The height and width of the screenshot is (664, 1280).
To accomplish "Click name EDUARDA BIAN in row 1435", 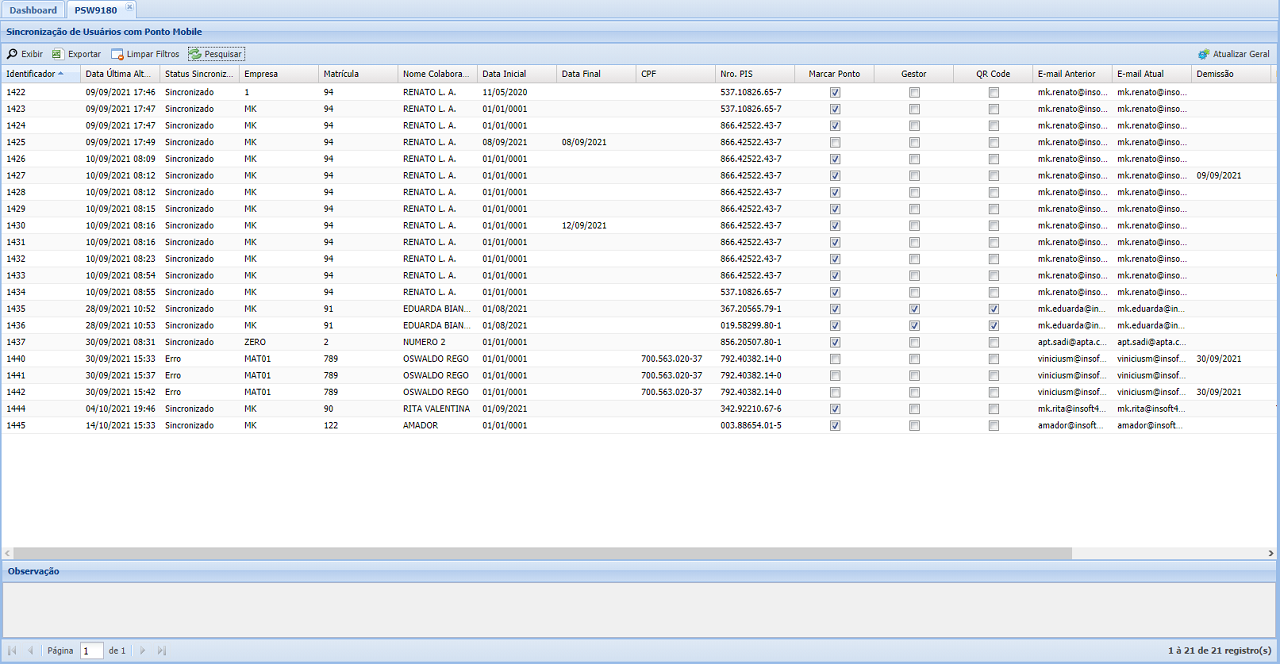I will [x=436, y=309].
